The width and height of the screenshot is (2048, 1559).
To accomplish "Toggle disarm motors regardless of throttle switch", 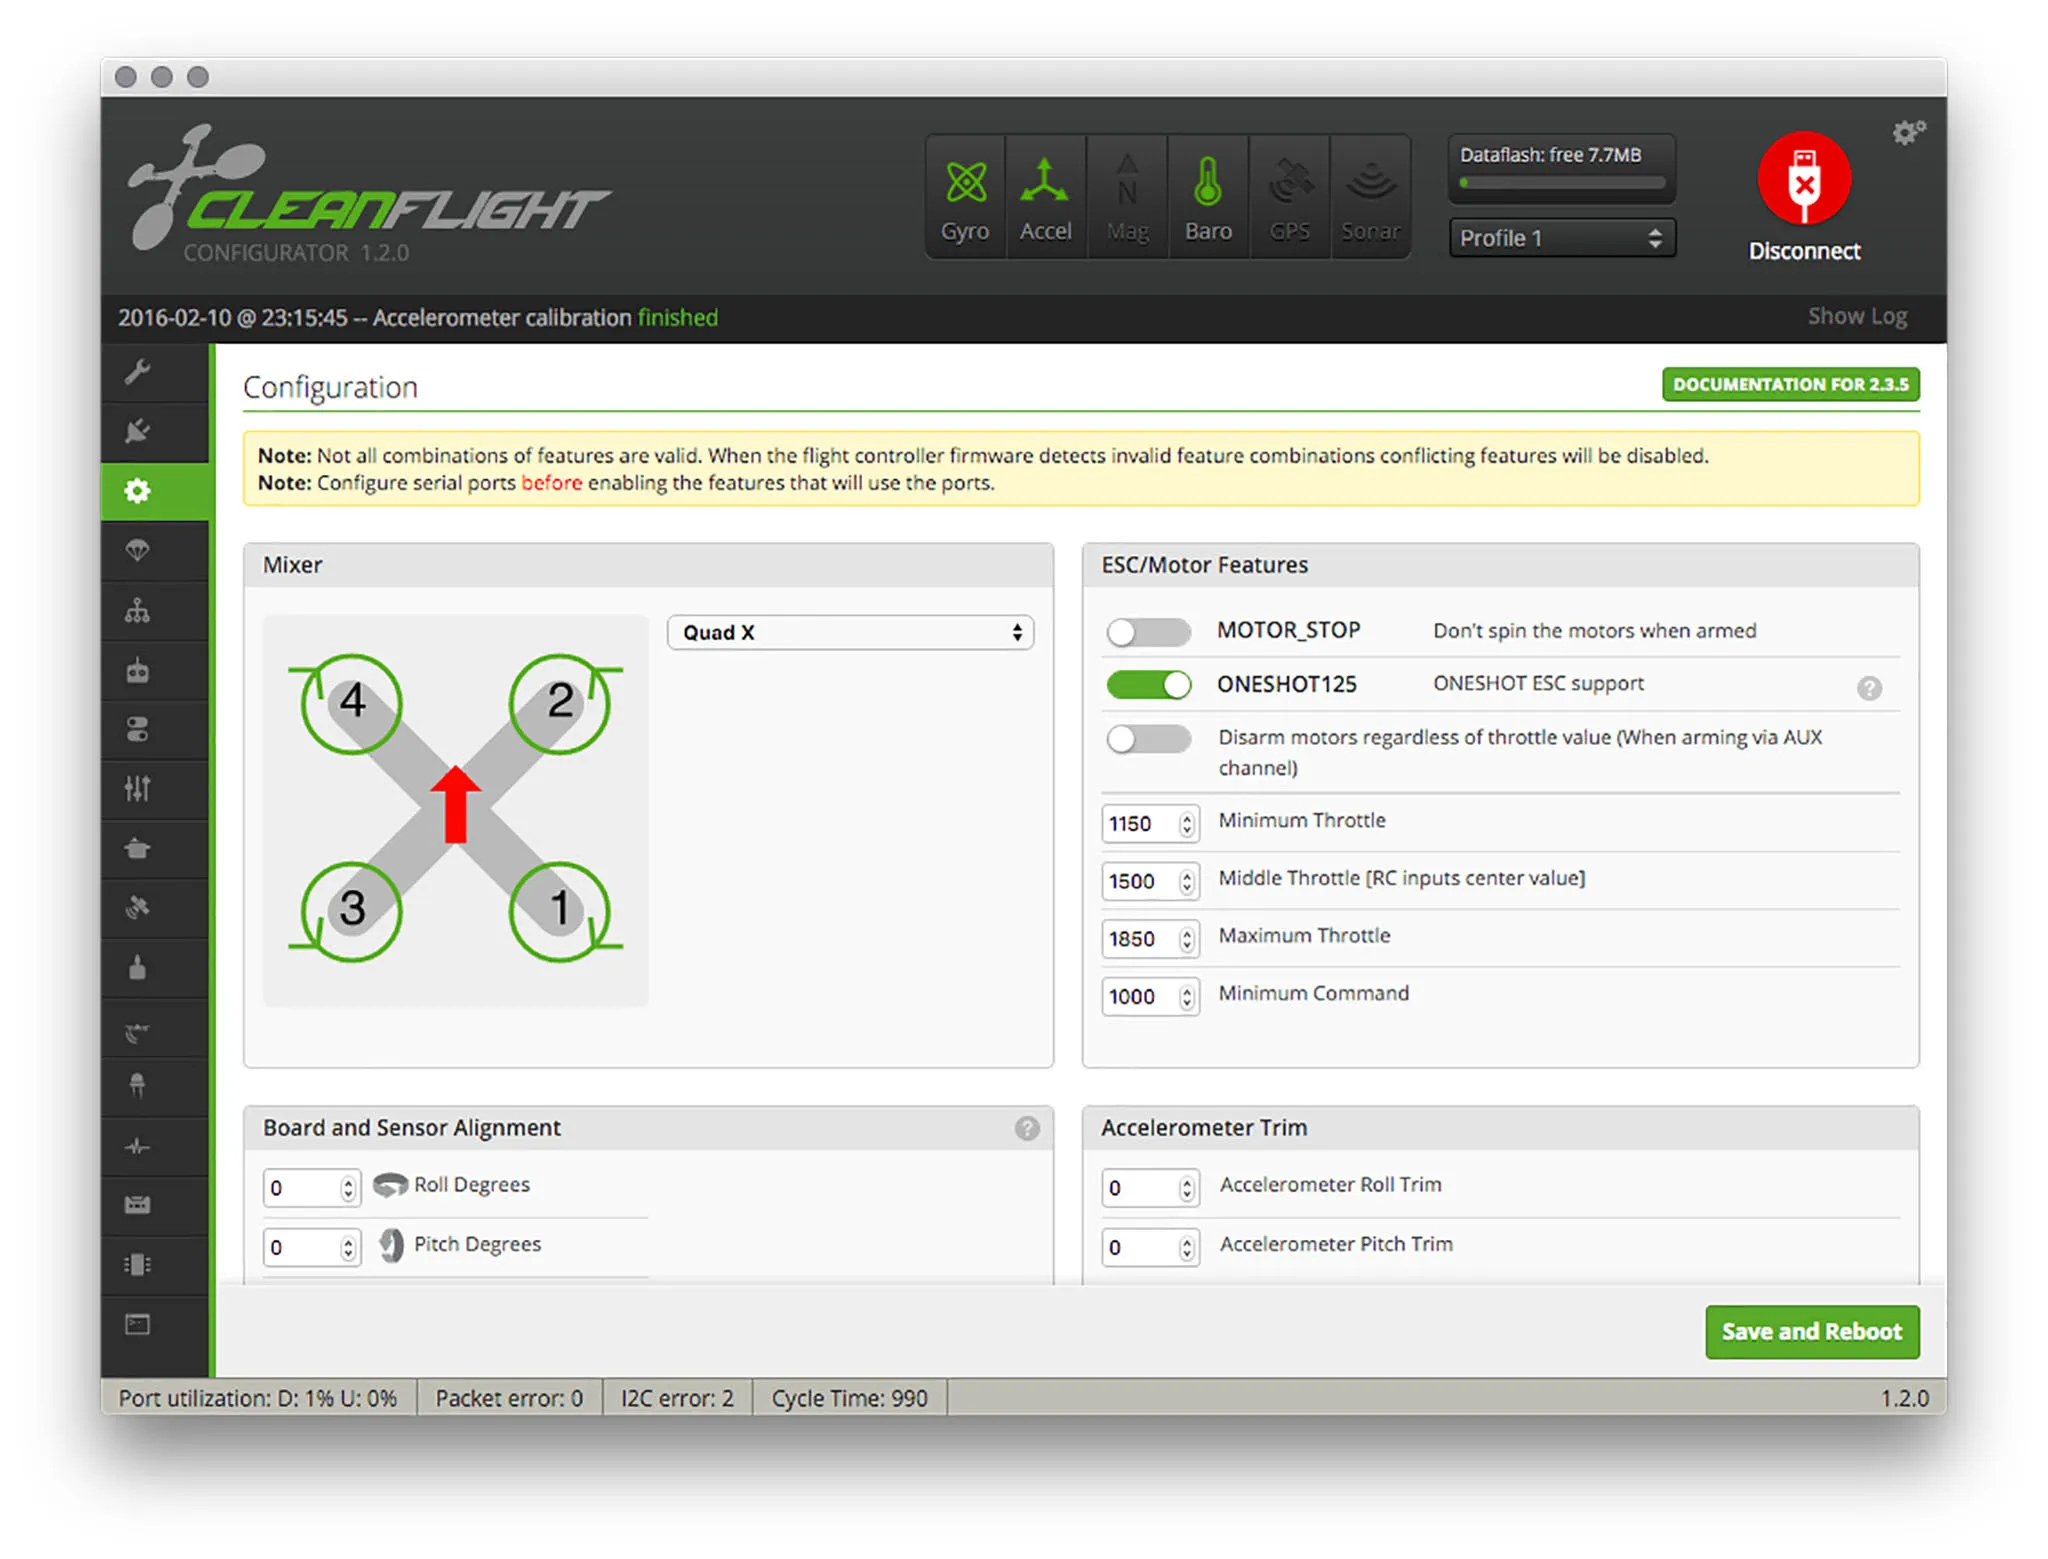I will 1148,739.
